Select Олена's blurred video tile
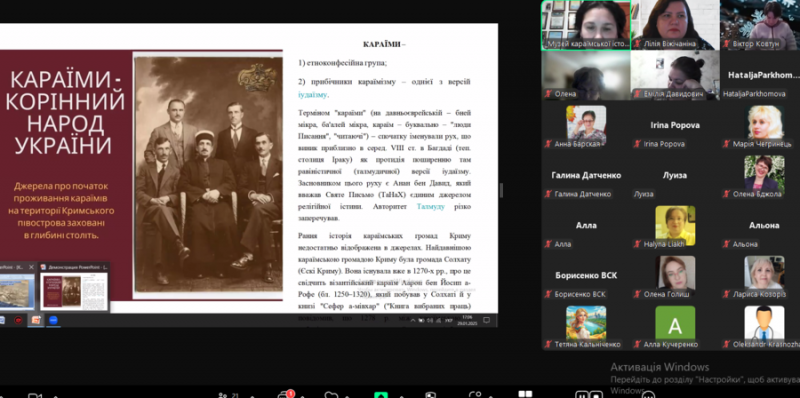 click(x=586, y=74)
